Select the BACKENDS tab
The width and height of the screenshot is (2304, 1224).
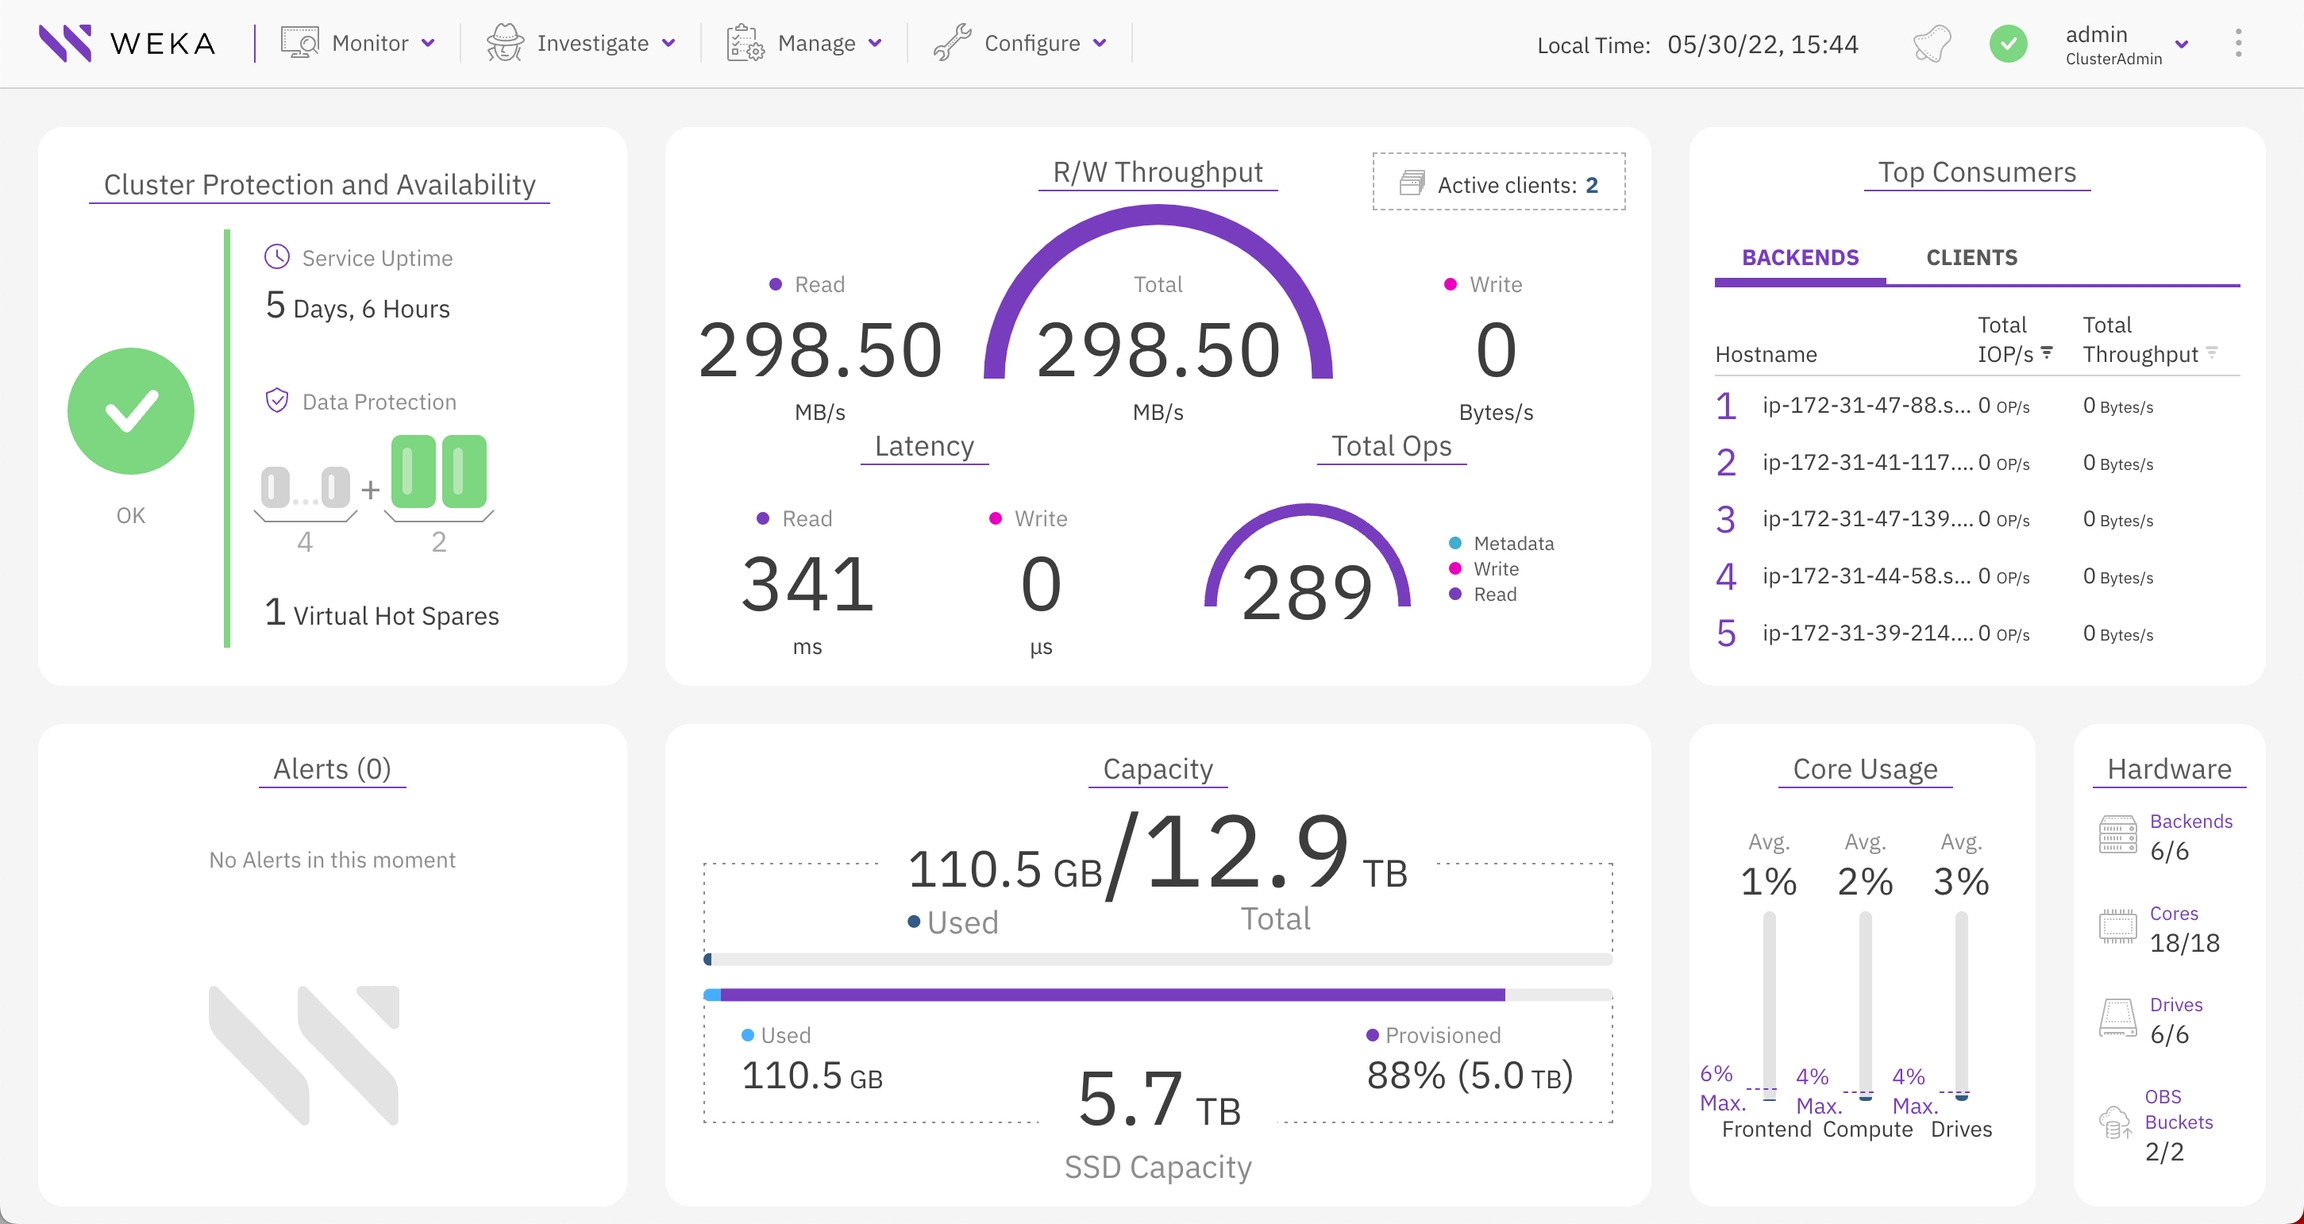click(1799, 257)
